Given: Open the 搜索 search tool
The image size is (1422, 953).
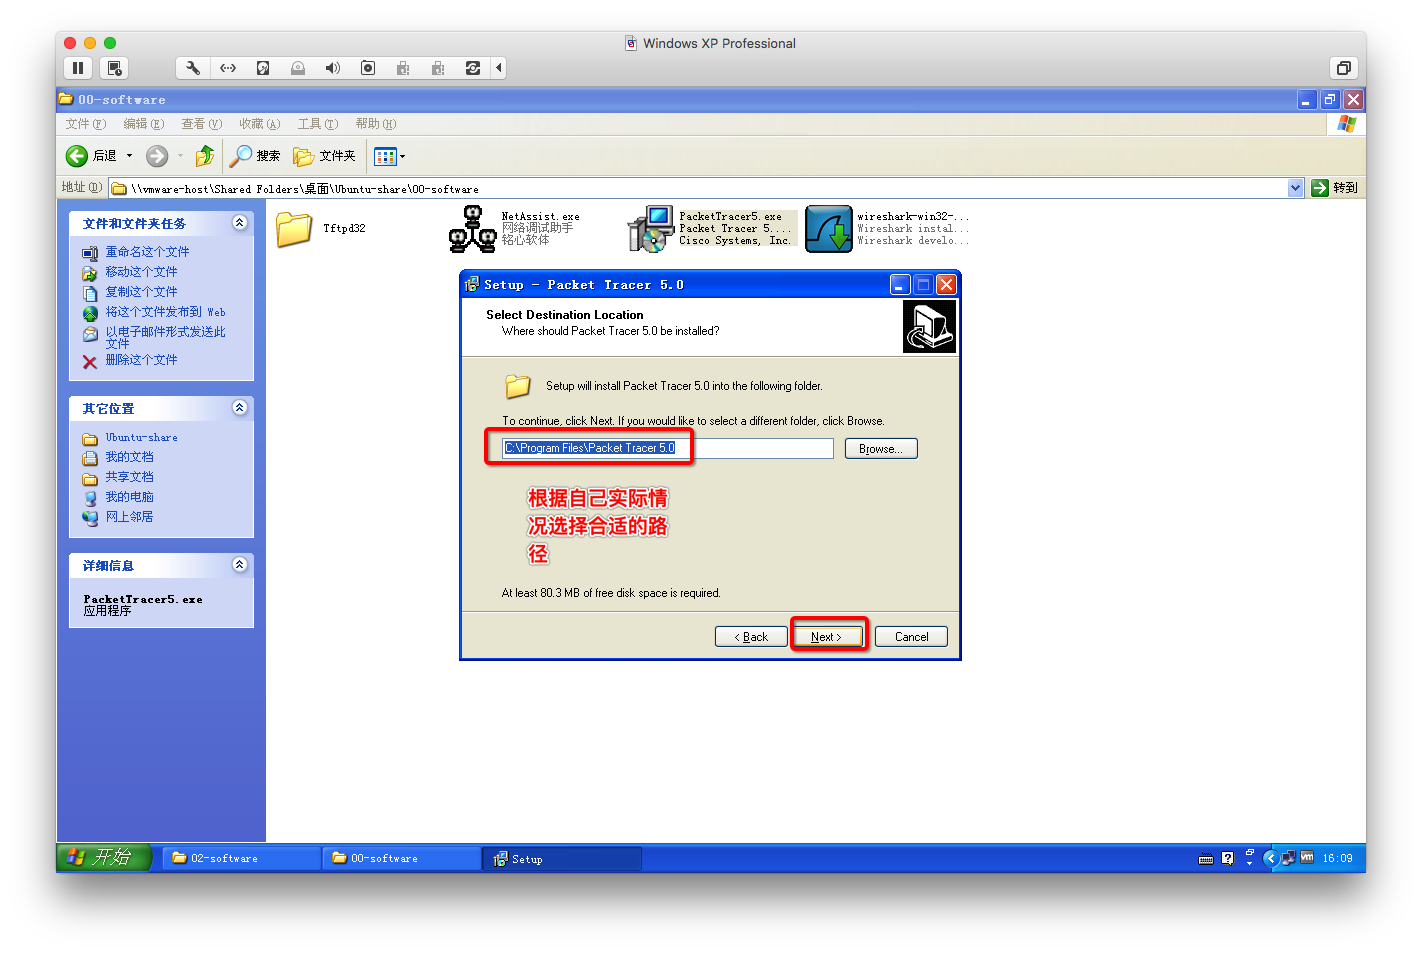Looking at the screenshot, I should pyautogui.click(x=255, y=156).
